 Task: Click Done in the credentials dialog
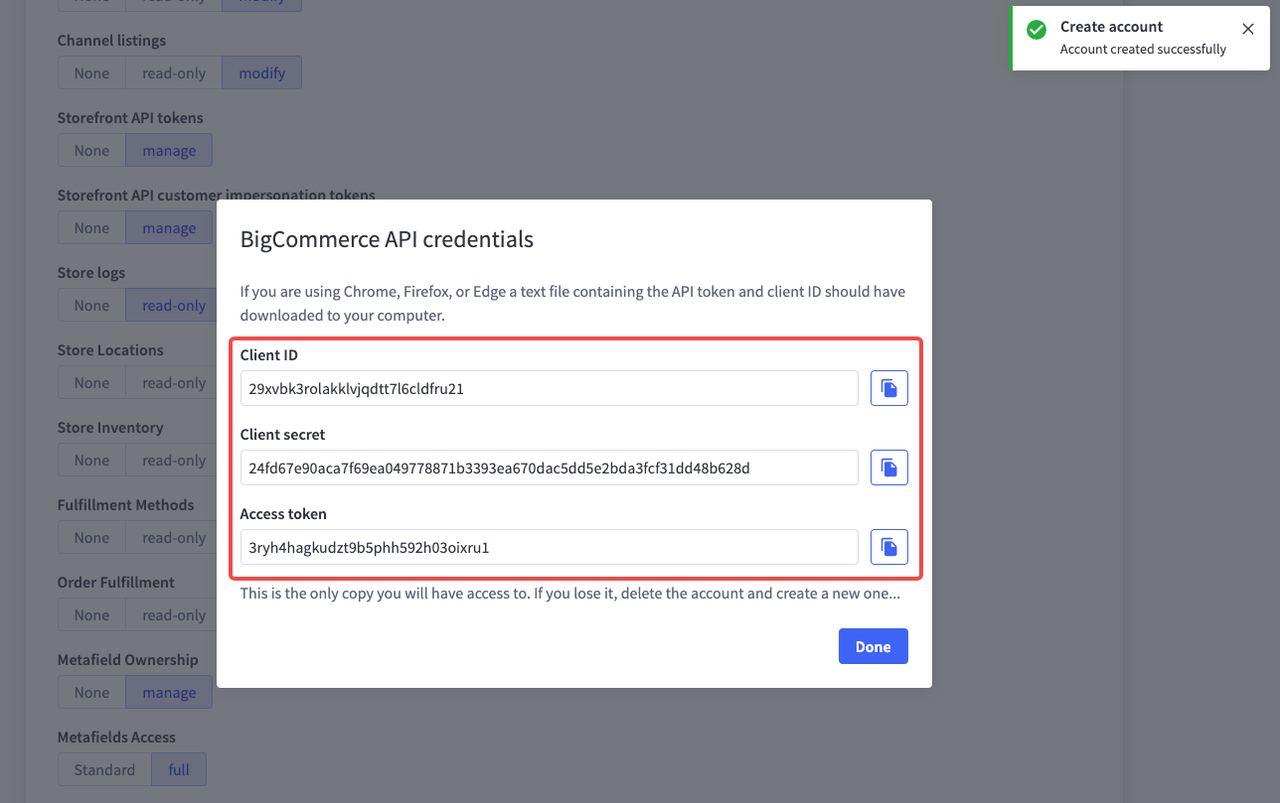pos(873,646)
